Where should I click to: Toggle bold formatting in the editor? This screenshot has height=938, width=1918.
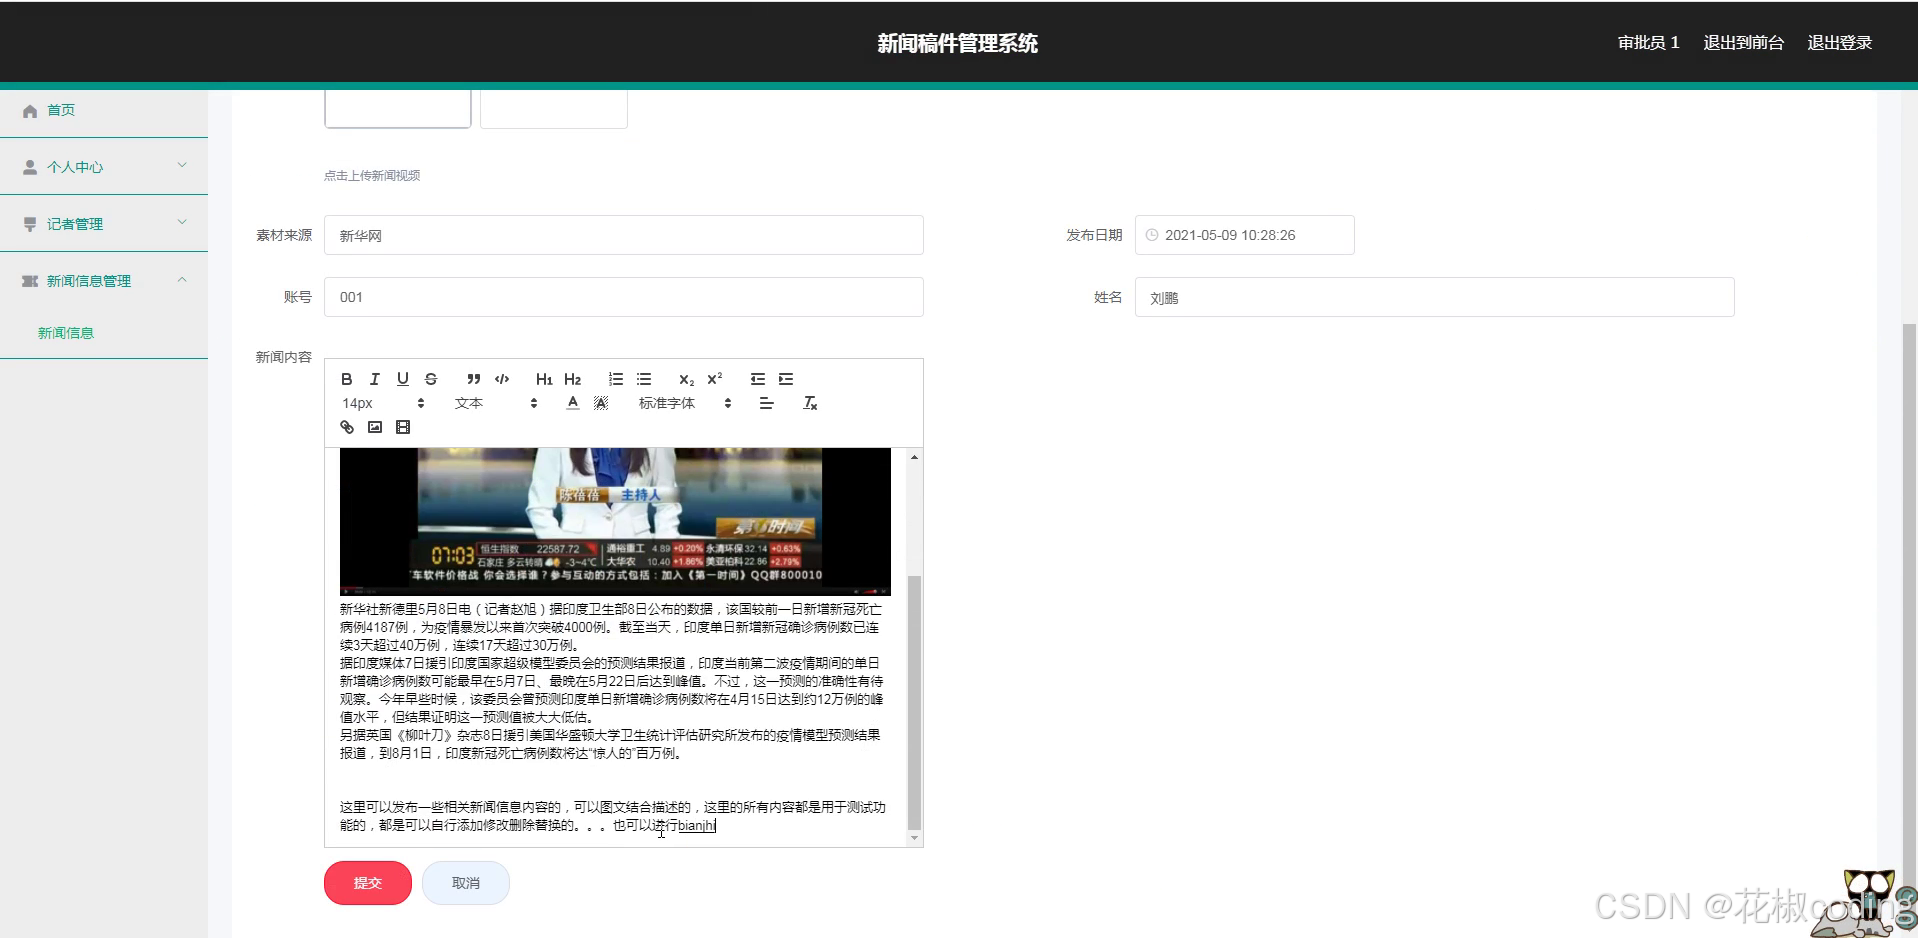tap(347, 379)
